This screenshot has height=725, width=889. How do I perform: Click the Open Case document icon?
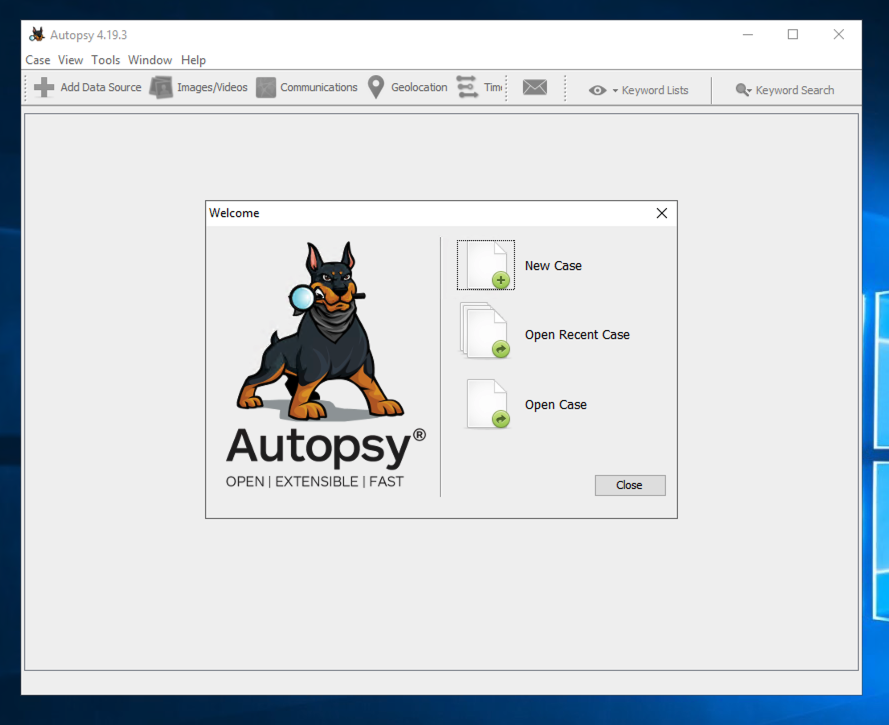pos(487,405)
